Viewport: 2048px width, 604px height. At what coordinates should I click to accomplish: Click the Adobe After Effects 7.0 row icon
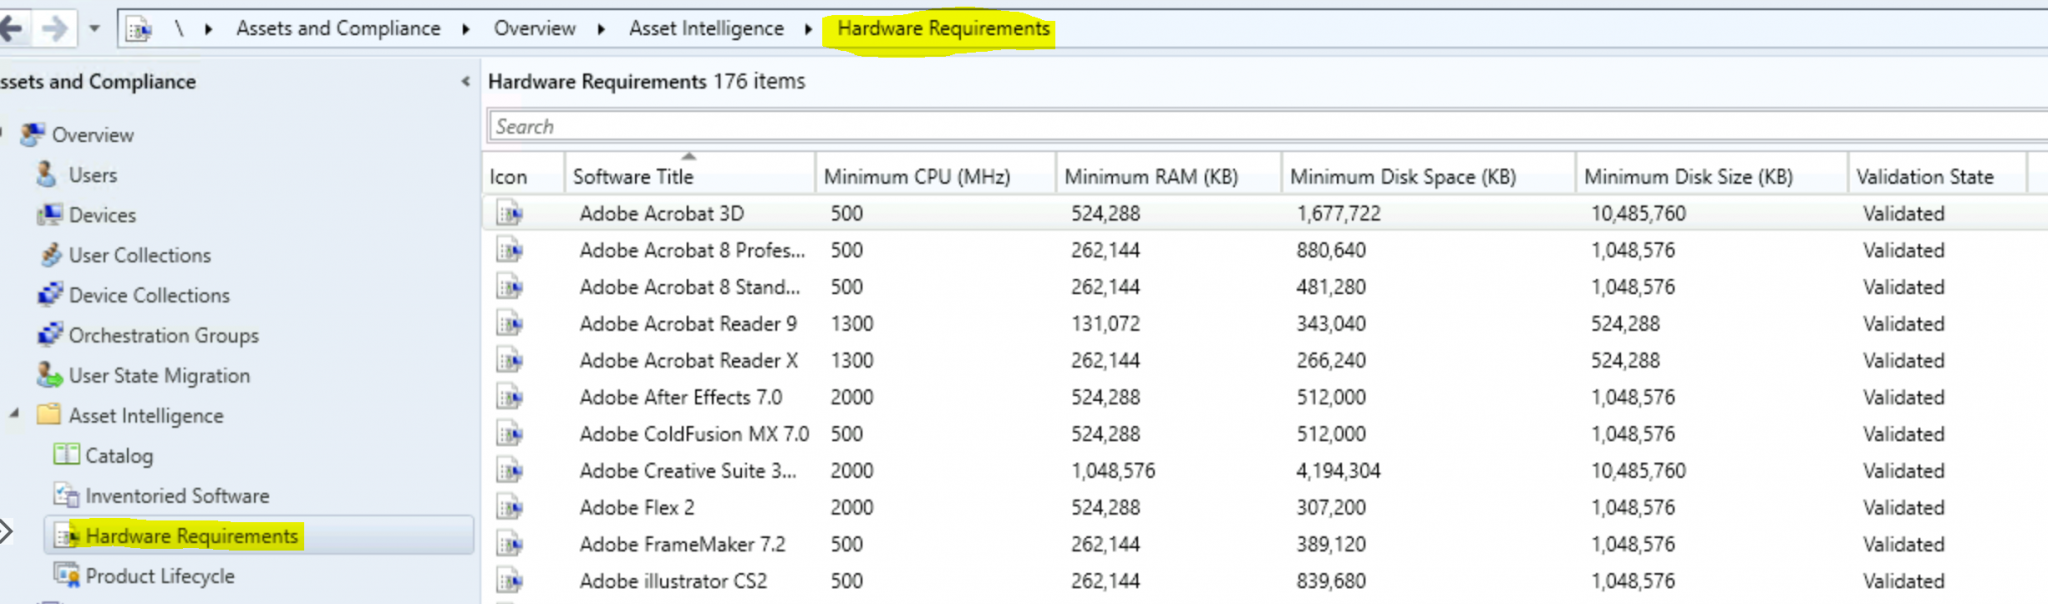click(510, 397)
